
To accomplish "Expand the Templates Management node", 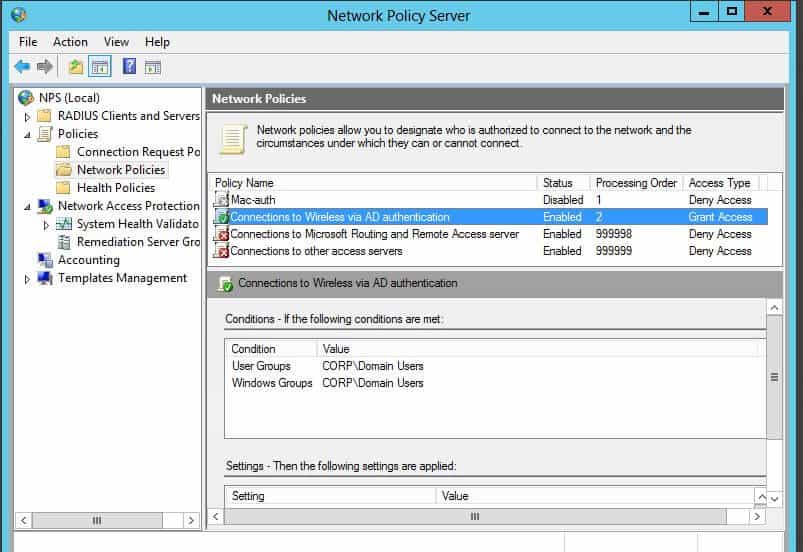I will click(28, 279).
